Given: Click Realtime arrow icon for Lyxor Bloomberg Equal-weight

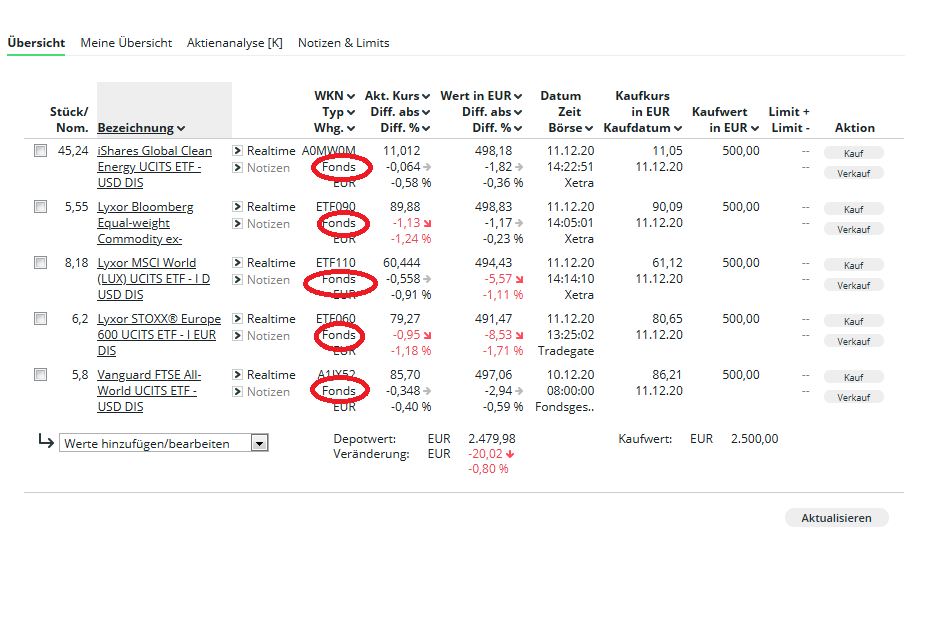Looking at the screenshot, I should coord(237,207).
